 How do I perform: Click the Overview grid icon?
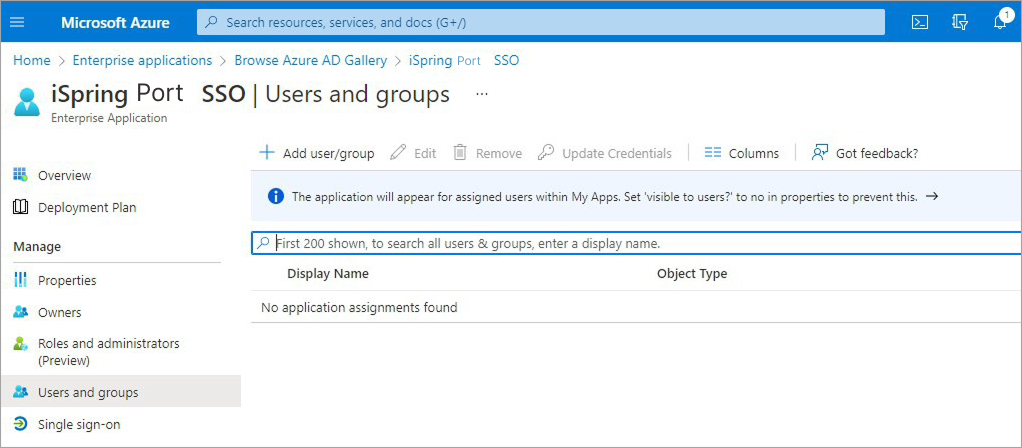click(20, 175)
